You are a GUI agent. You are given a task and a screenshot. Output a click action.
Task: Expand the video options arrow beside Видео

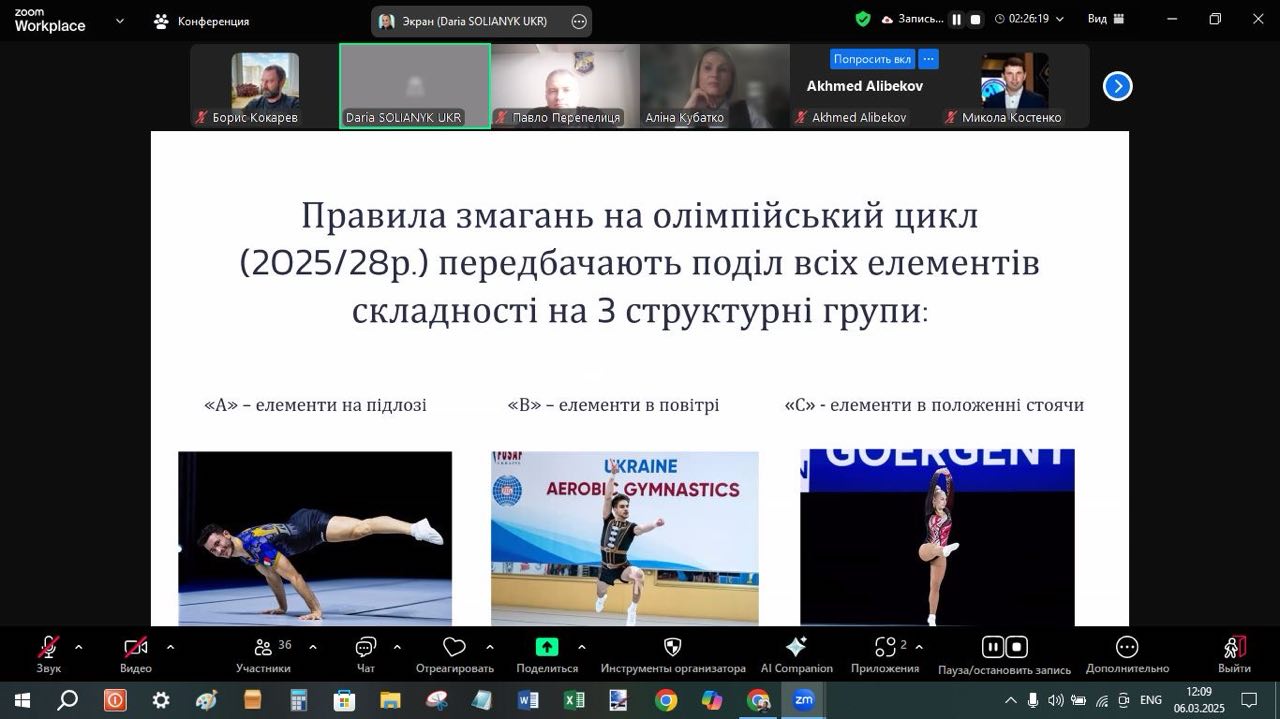pos(170,647)
